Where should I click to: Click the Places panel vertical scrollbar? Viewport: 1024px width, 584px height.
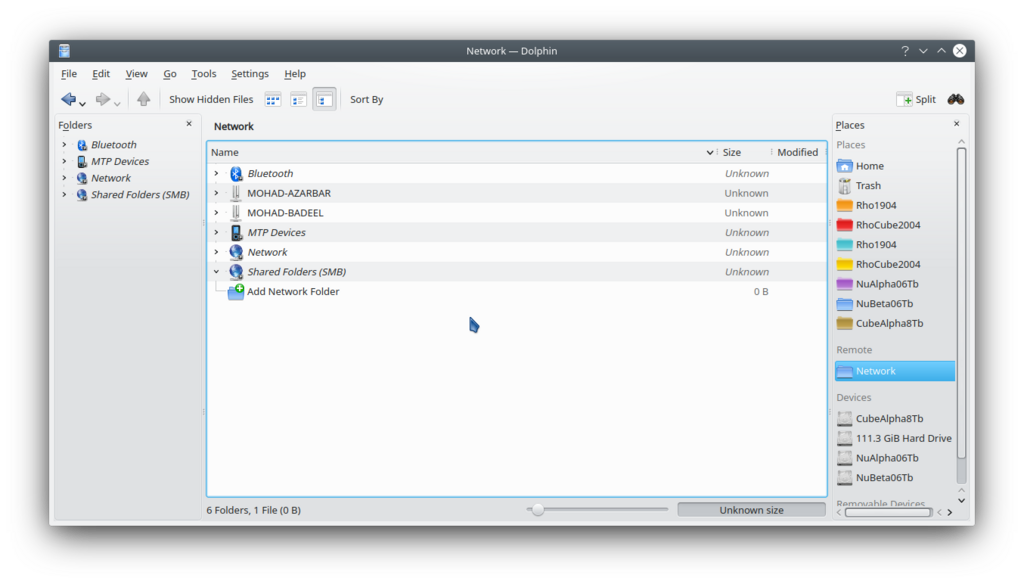coord(961,303)
